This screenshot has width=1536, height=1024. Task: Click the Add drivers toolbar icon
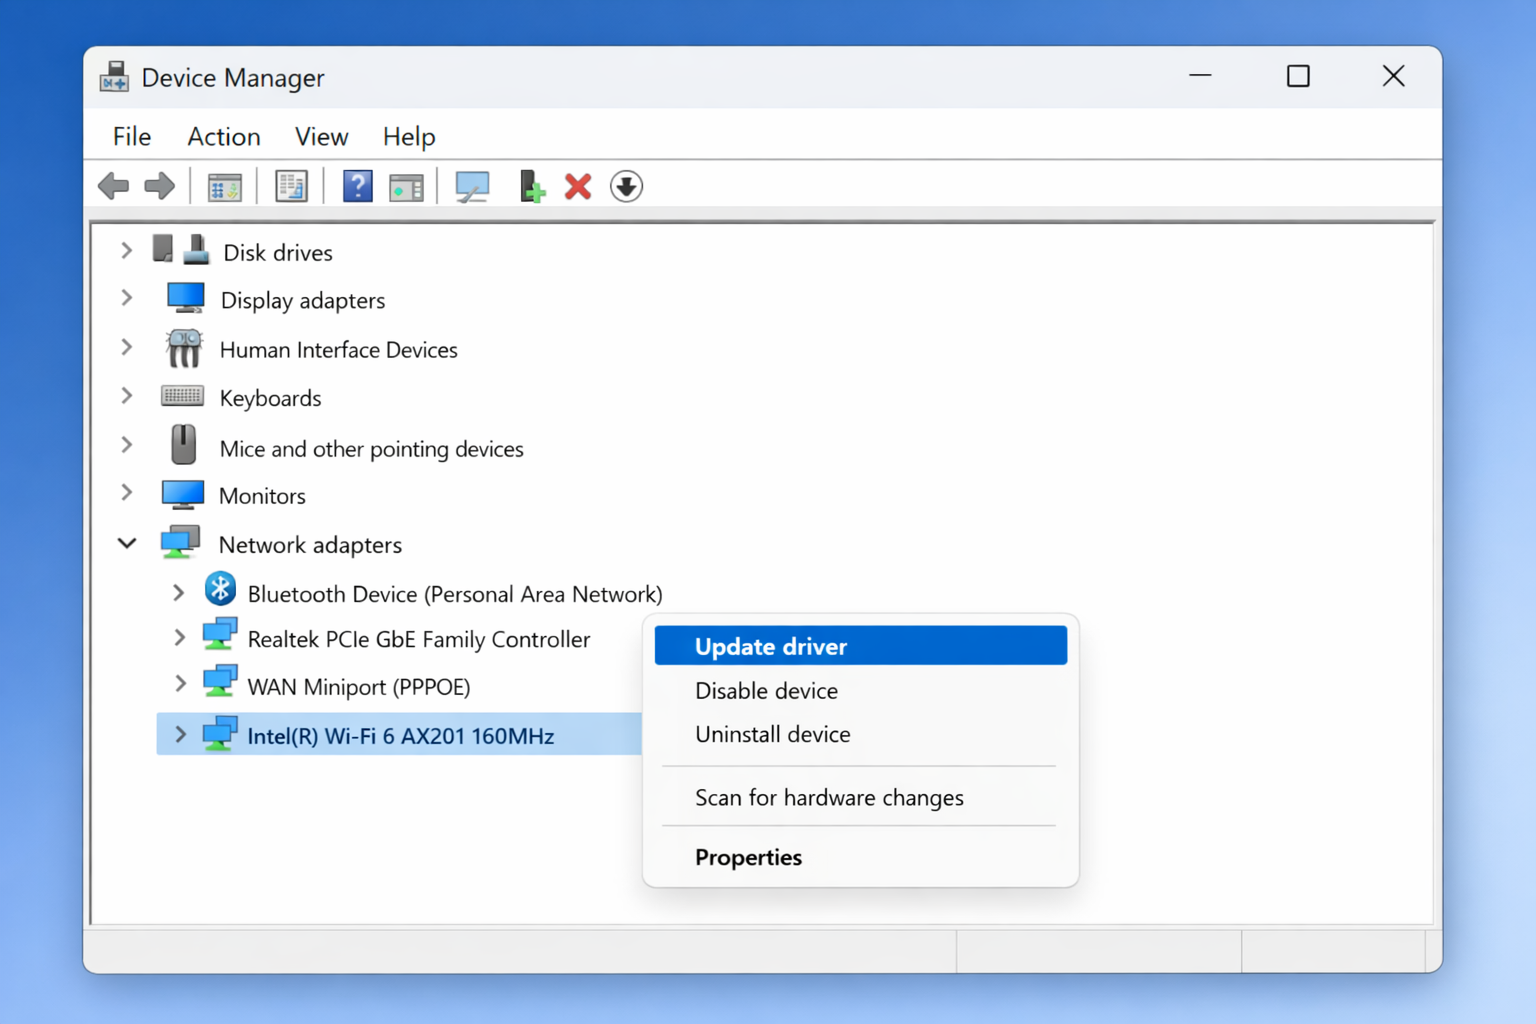(x=531, y=186)
